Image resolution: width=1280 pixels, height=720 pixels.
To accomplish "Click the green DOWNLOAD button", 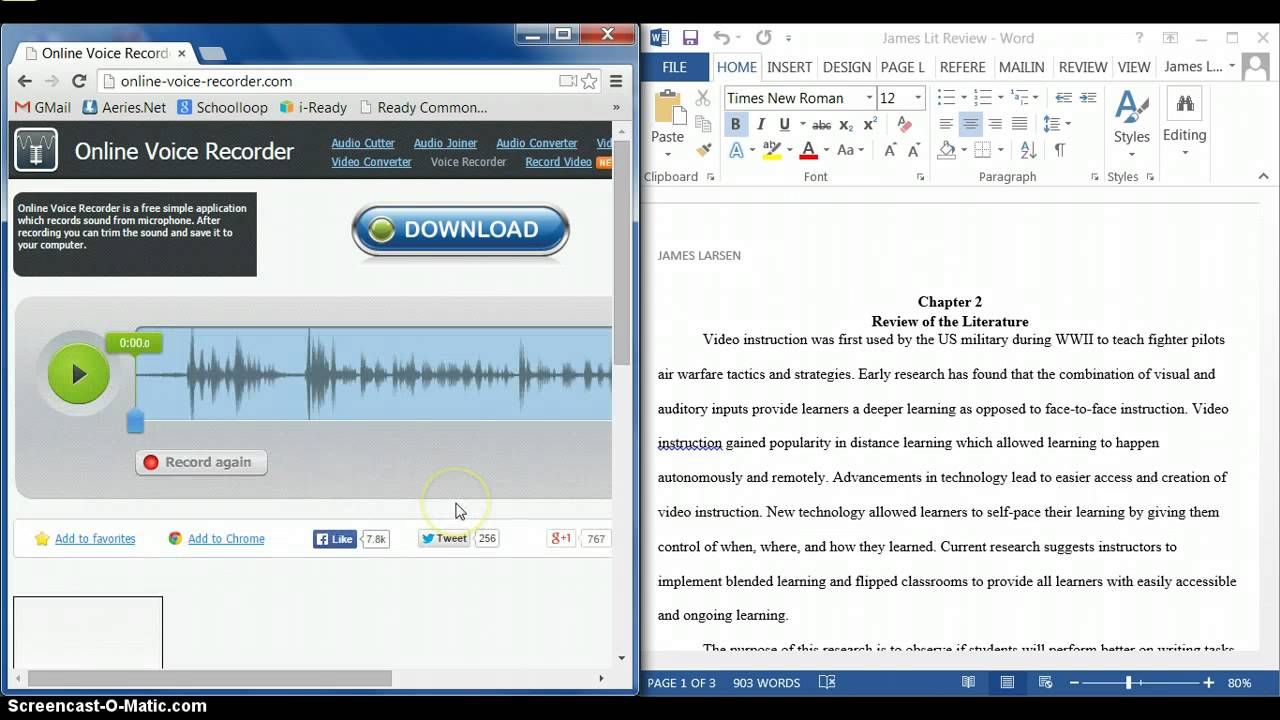I will (x=460, y=230).
